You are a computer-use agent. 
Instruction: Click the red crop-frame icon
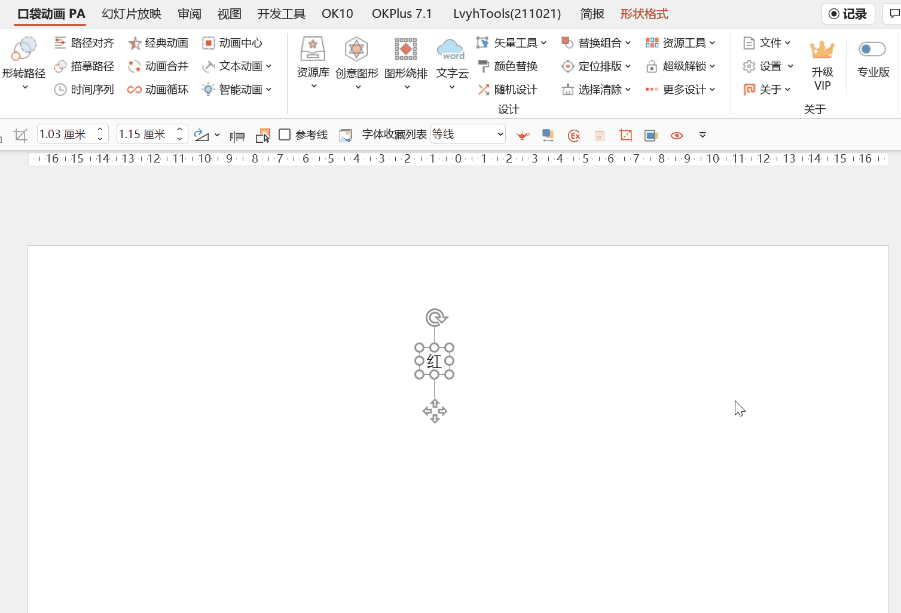(626, 136)
